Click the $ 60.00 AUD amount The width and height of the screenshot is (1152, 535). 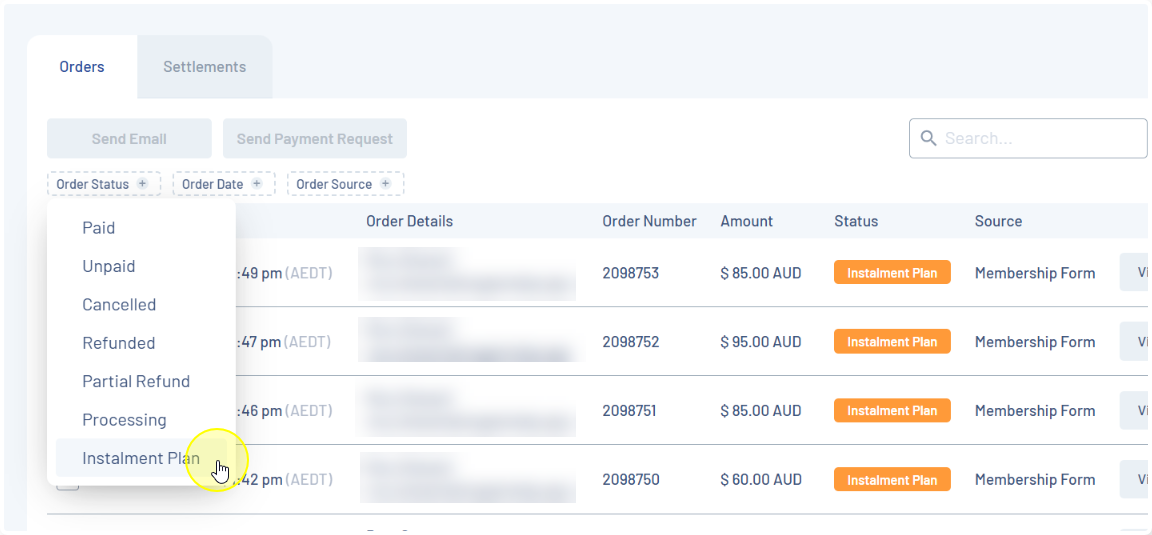760,480
